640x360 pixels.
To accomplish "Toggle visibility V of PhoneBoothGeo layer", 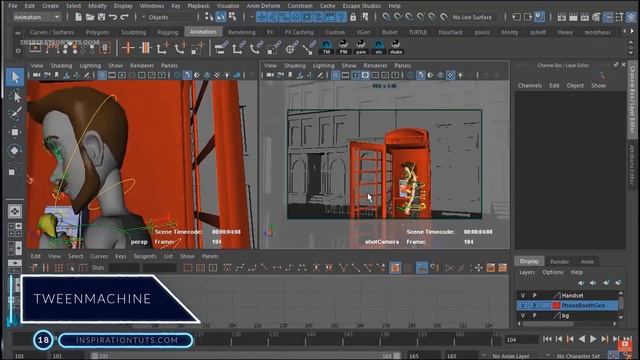I will (x=522, y=305).
